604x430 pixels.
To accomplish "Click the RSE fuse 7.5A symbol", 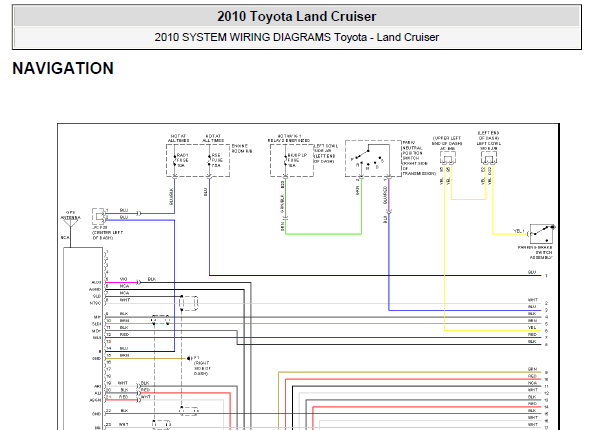I will 209,160.
